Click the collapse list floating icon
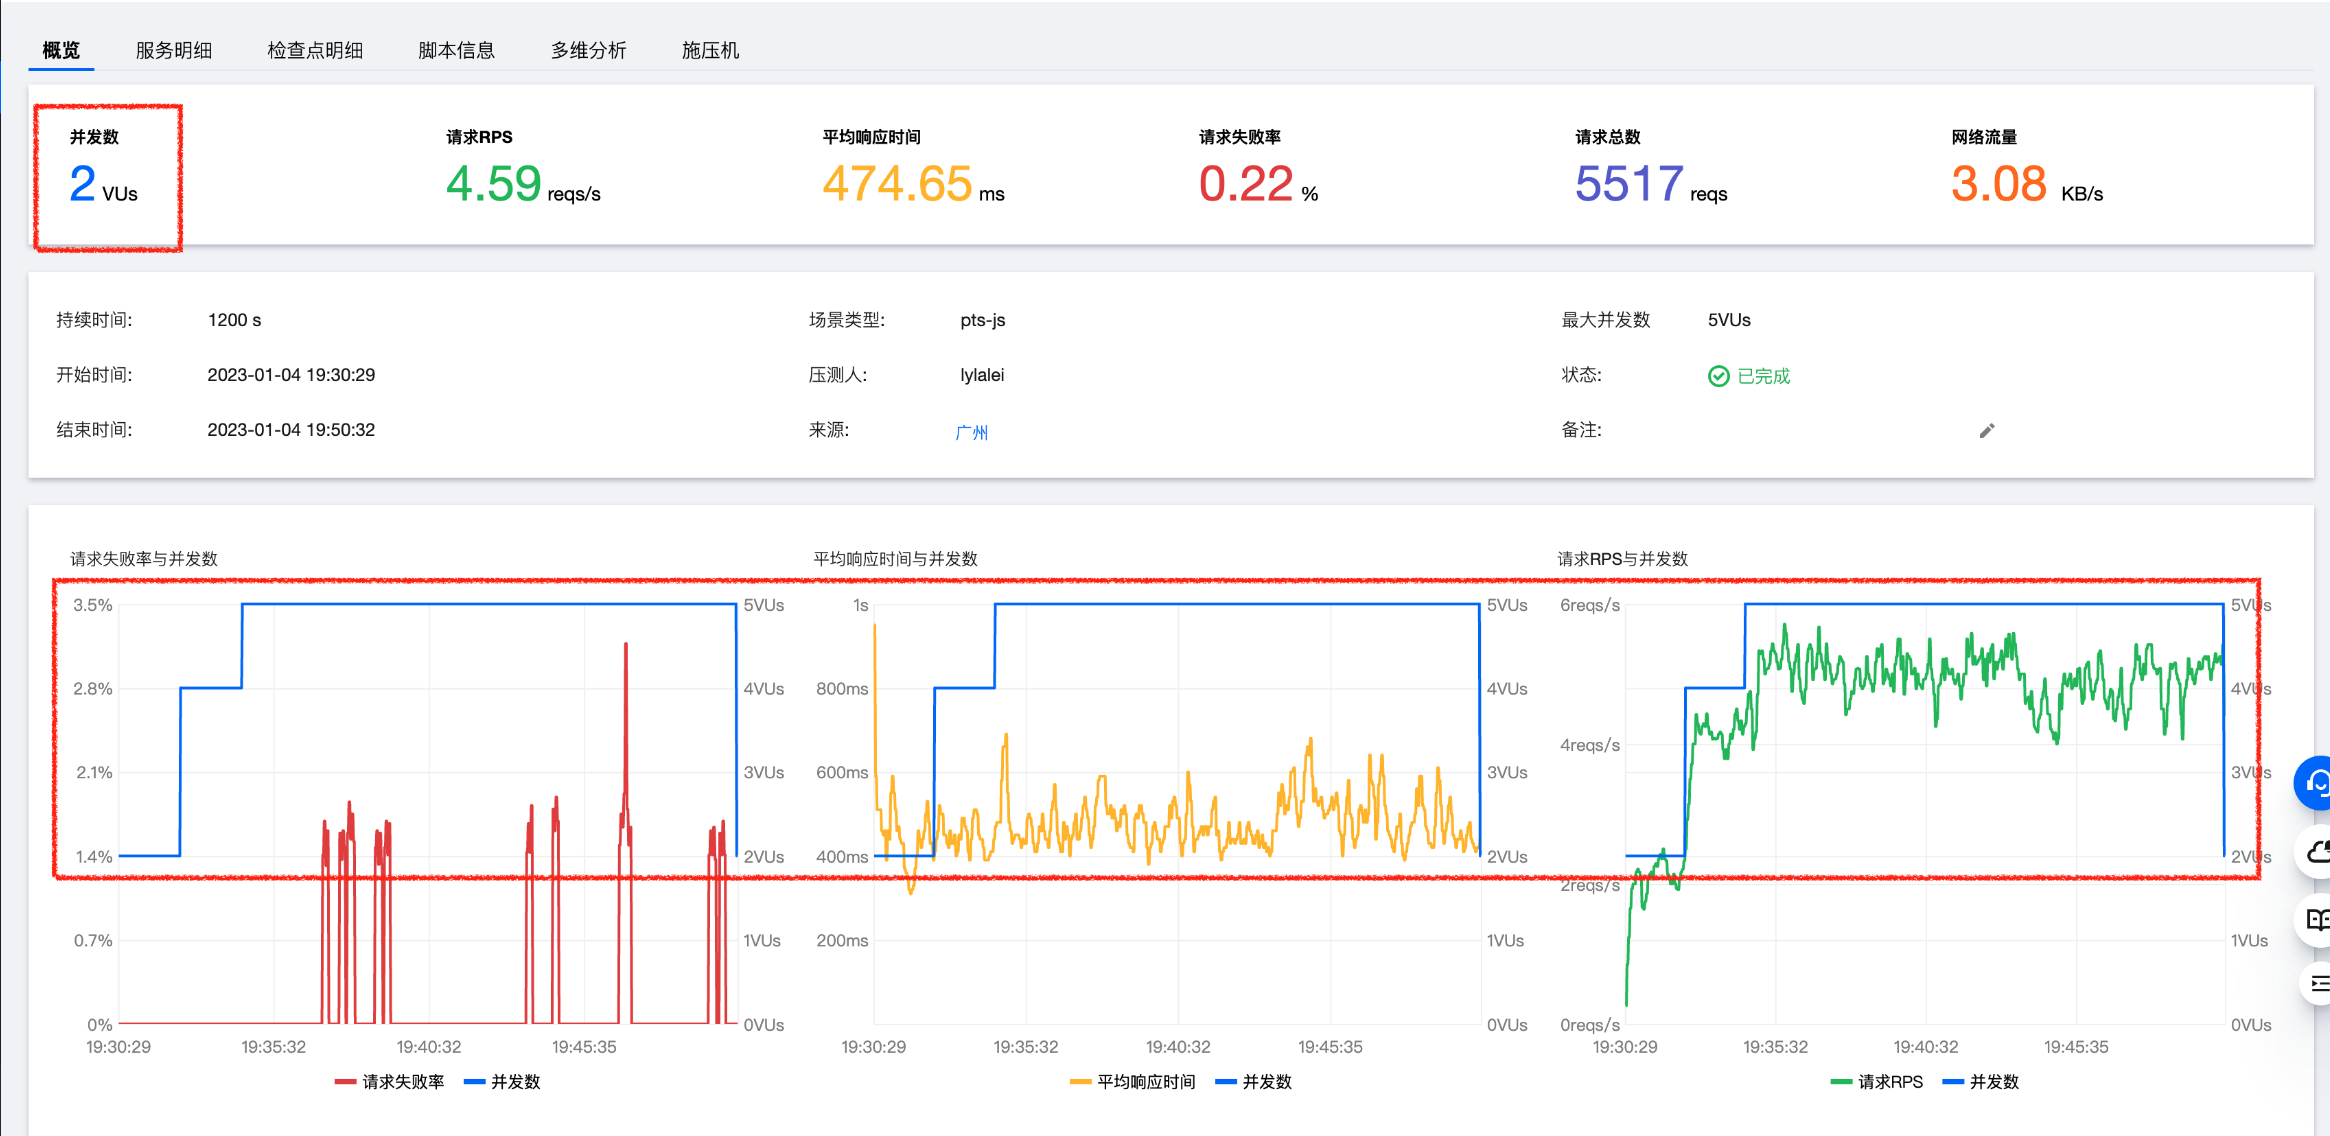This screenshot has height=1136, width=2330. coord(2317,984)
